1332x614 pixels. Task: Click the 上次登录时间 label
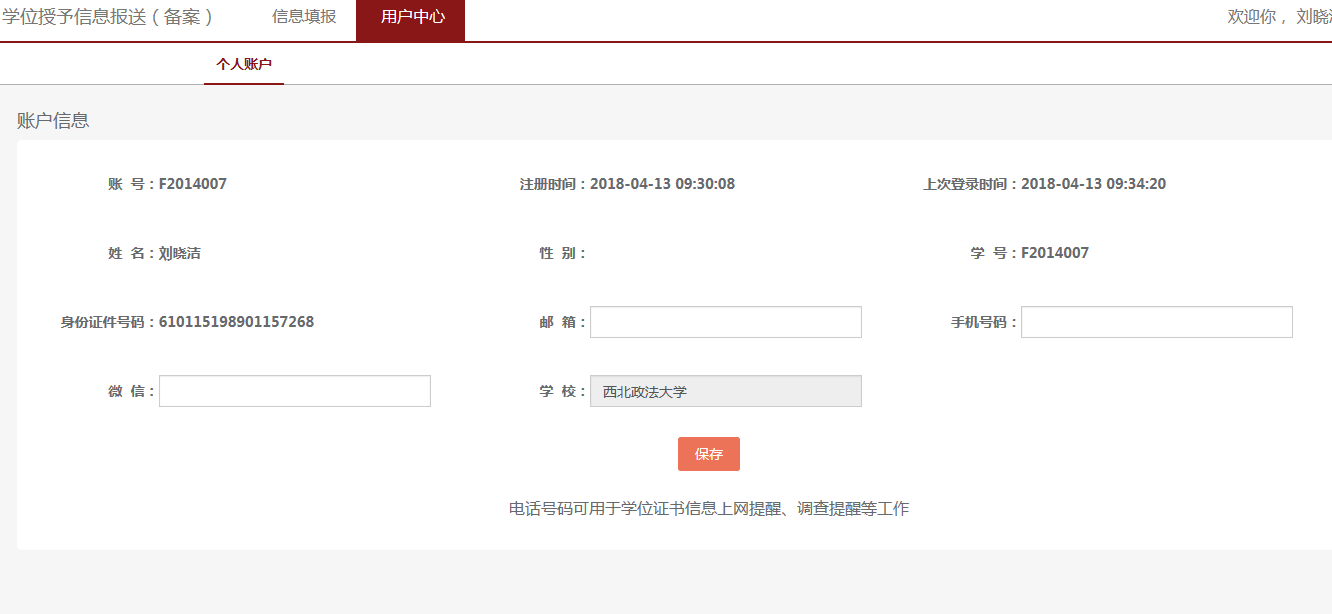[970, 184]
